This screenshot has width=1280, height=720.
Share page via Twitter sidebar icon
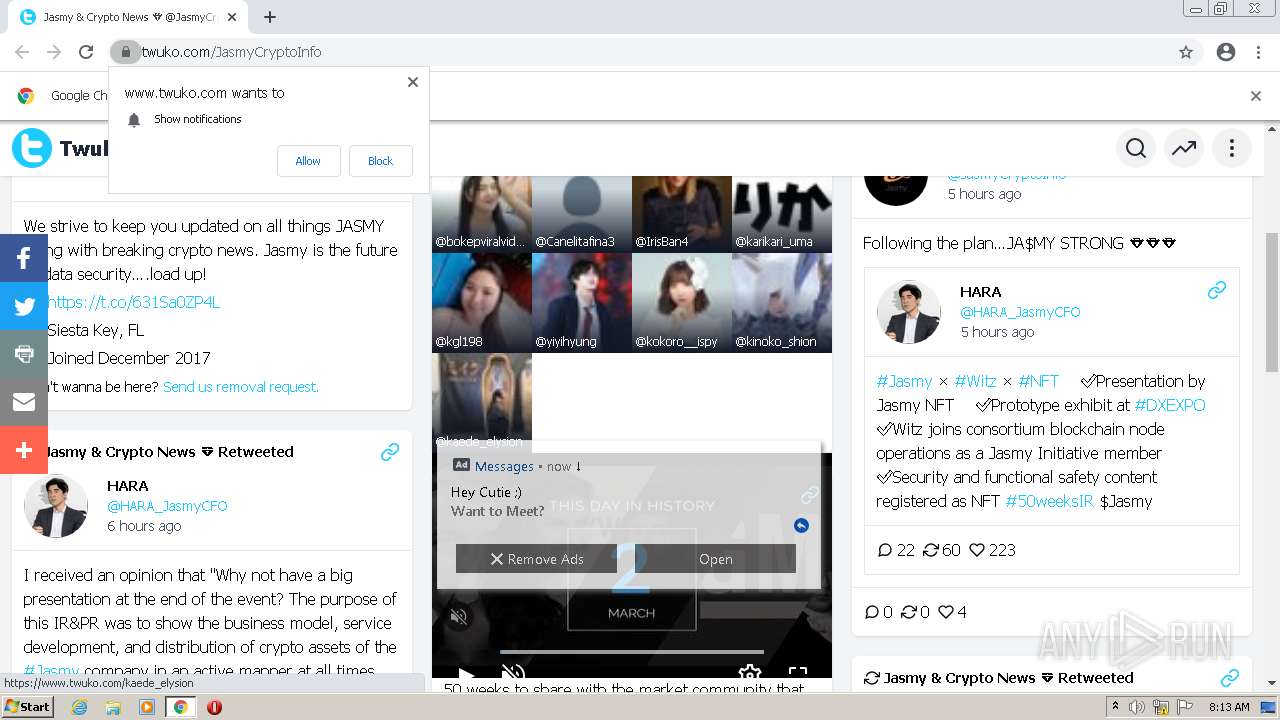[x=24, y=306]
